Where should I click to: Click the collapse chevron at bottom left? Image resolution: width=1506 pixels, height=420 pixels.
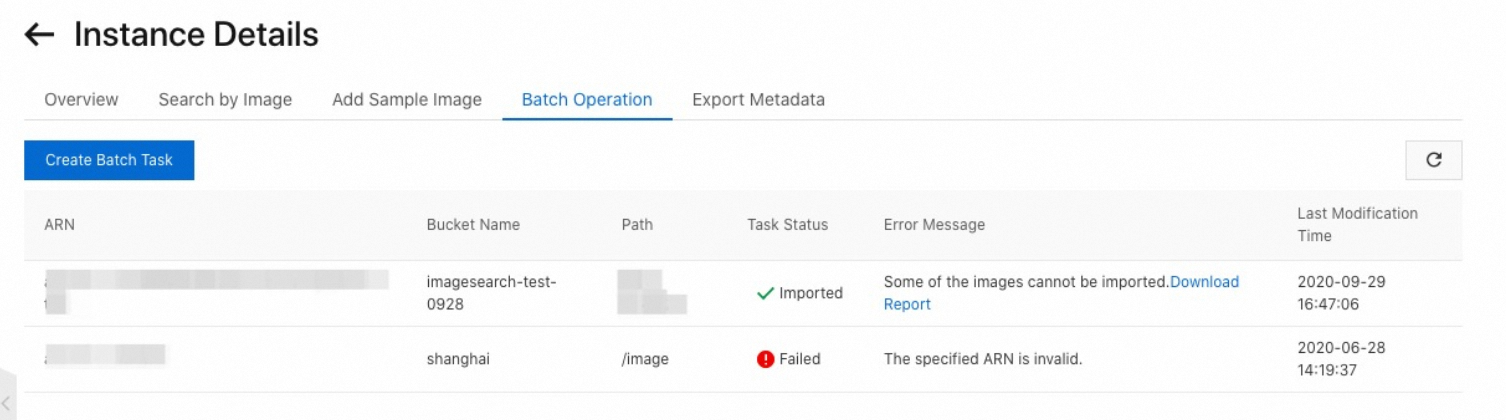[7, 402]
